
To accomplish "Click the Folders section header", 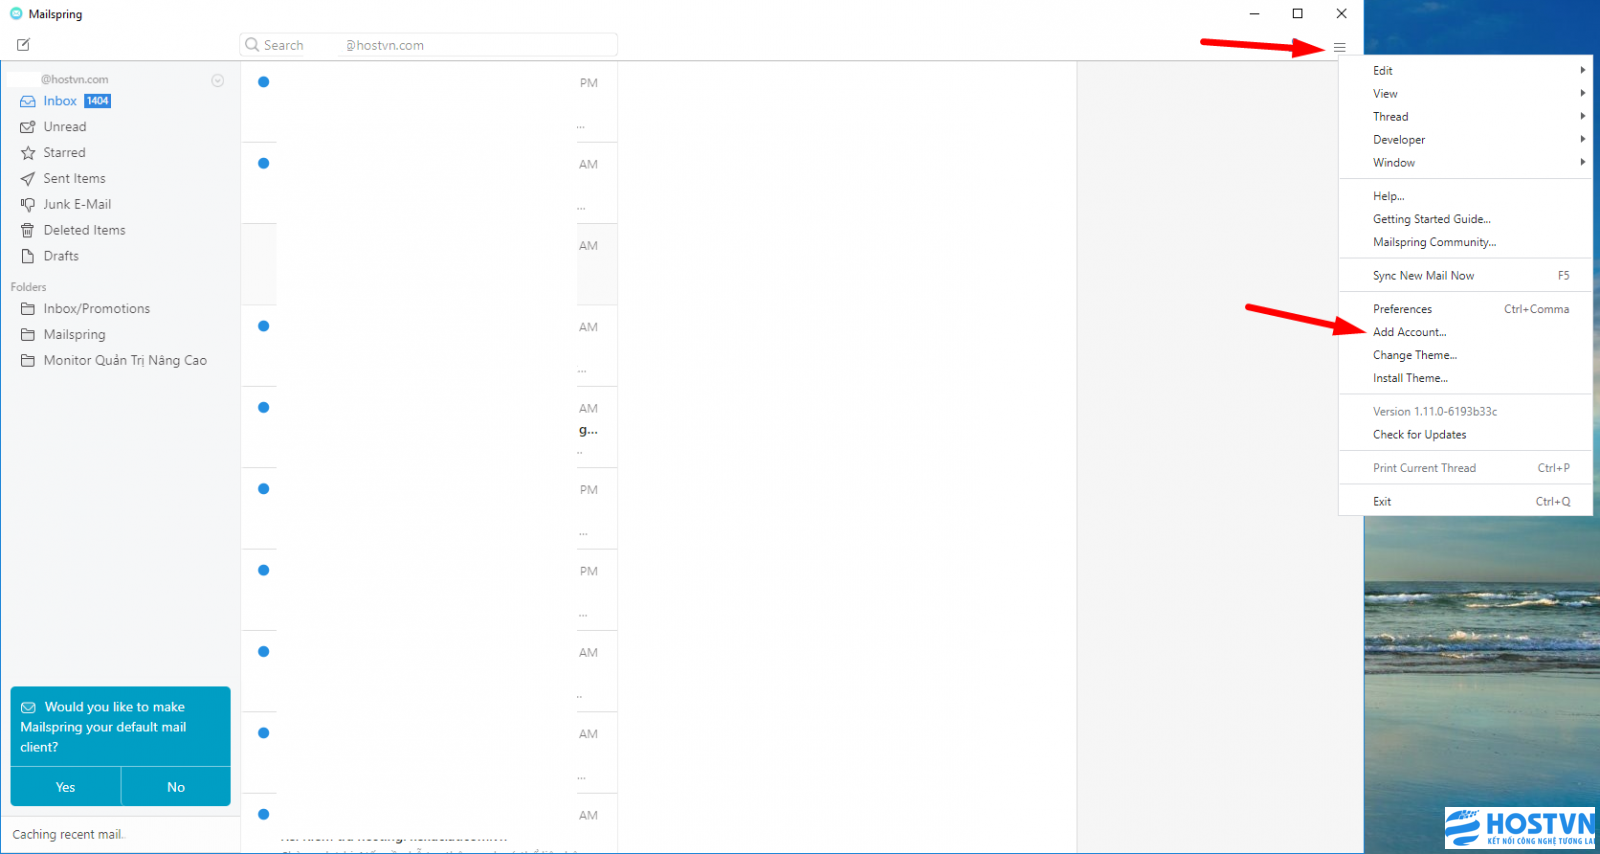I will point(29,287).
